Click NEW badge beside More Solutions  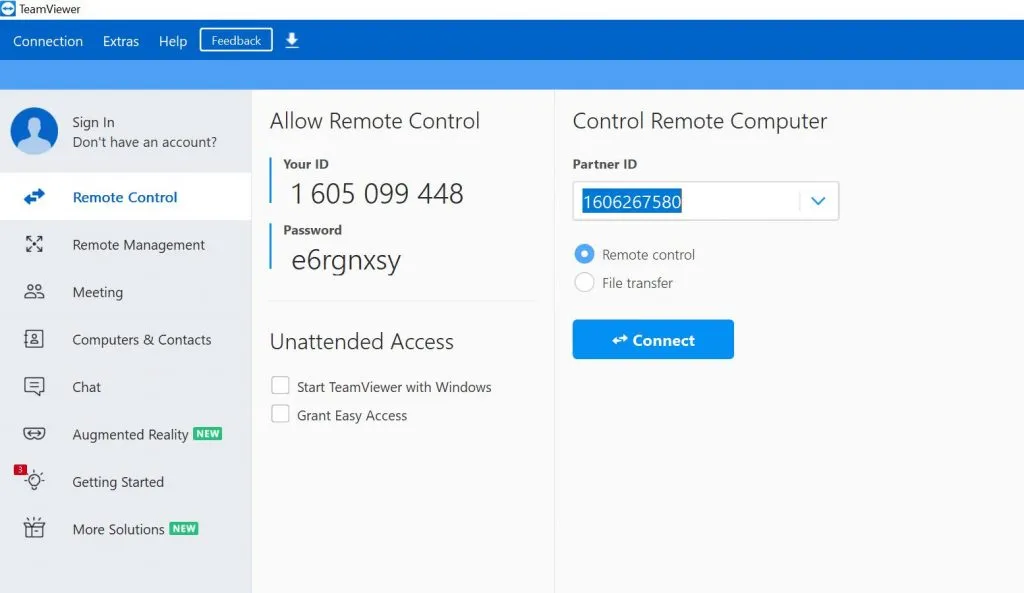(x=184, y=528)
